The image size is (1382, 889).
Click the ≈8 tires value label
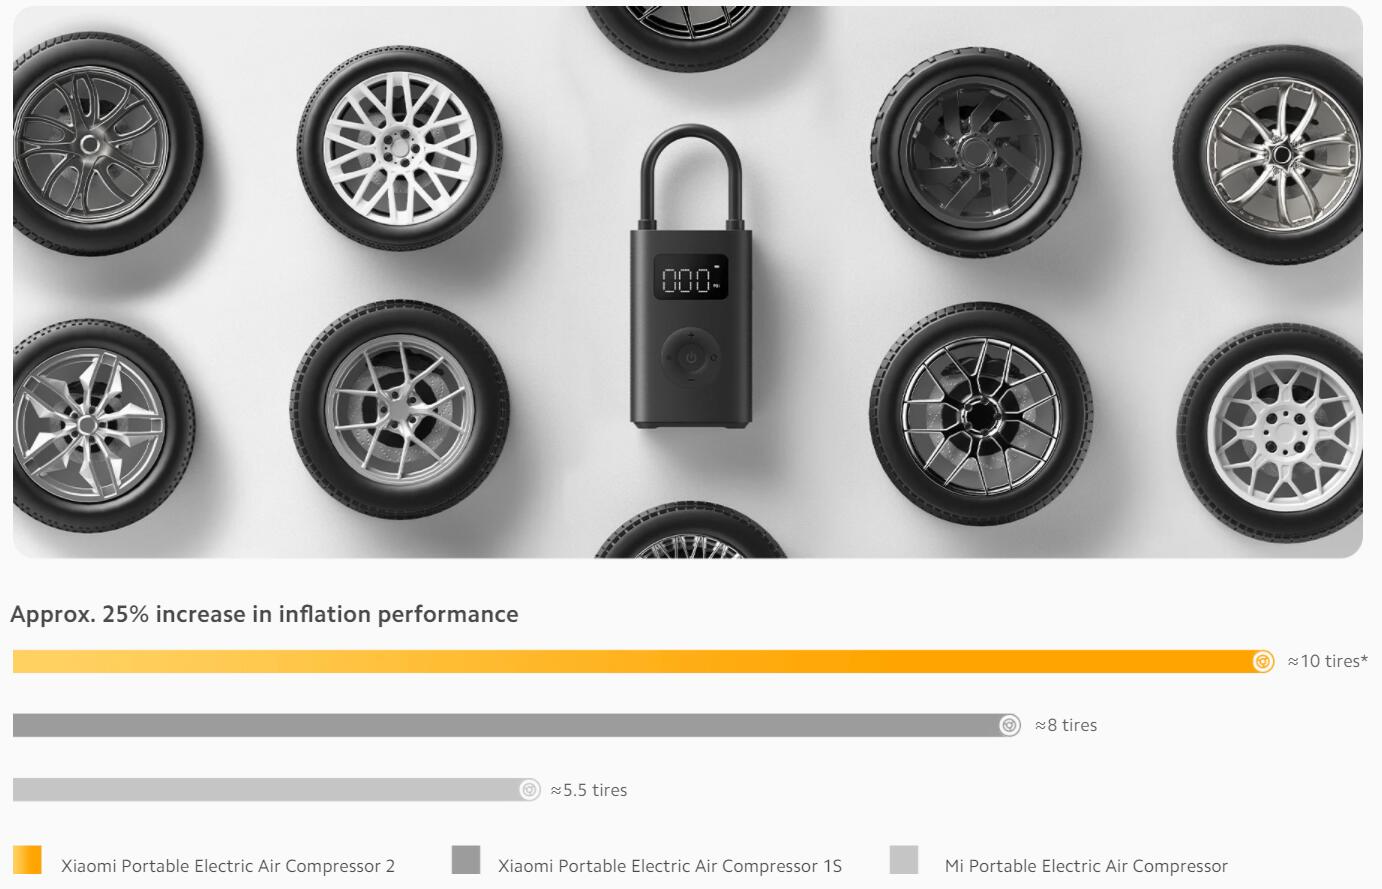[1066, 725]
